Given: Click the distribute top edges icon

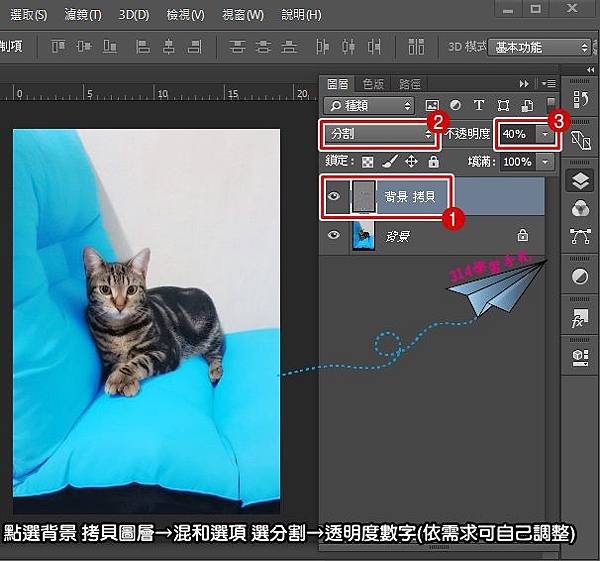Looking at the screenshot, I should coord(238,47).
